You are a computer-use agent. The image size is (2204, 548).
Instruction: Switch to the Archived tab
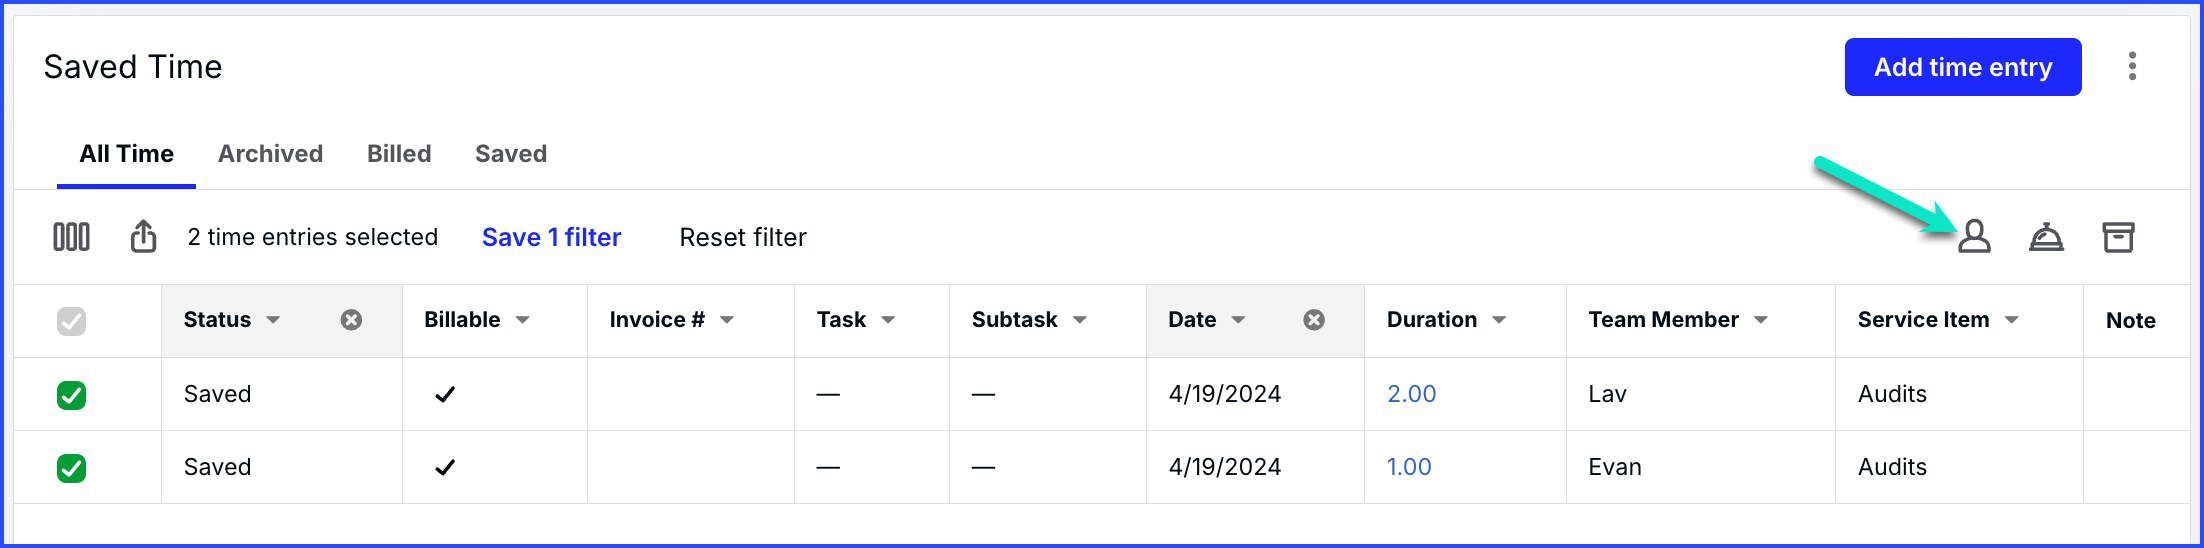tap(270, 154)
